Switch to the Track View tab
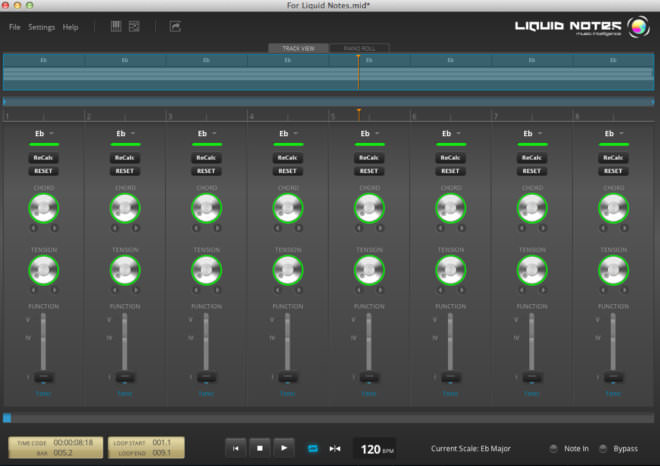This screenshot has height=466, width=660. coord(298,48)
